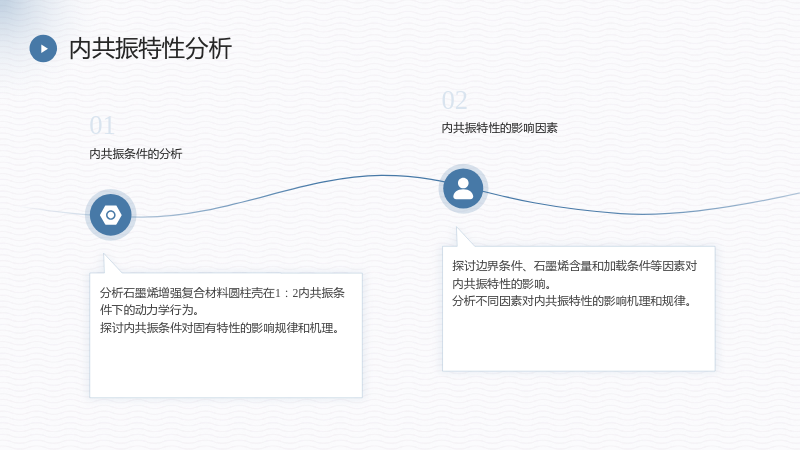This screenshot has width=800, height=450.
Task: Select the number 02 label
Action: tap(455, 101)
